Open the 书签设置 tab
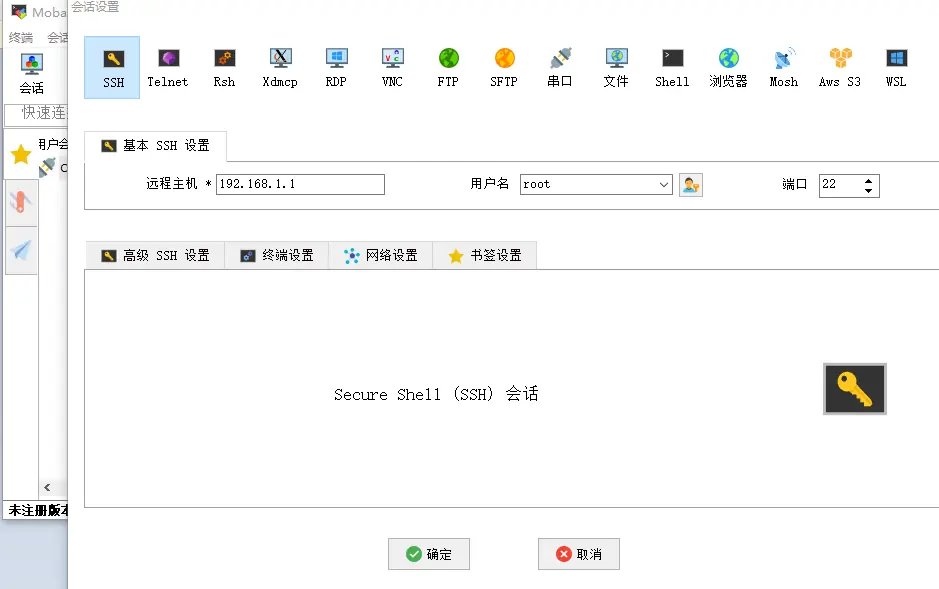 pyautogui.click(x=485, y=255)
